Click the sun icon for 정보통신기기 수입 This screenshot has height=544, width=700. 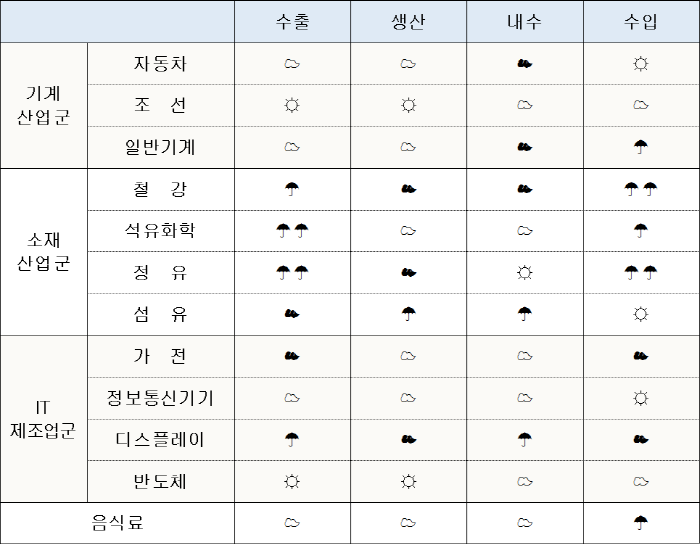click(x=641, y=398)
